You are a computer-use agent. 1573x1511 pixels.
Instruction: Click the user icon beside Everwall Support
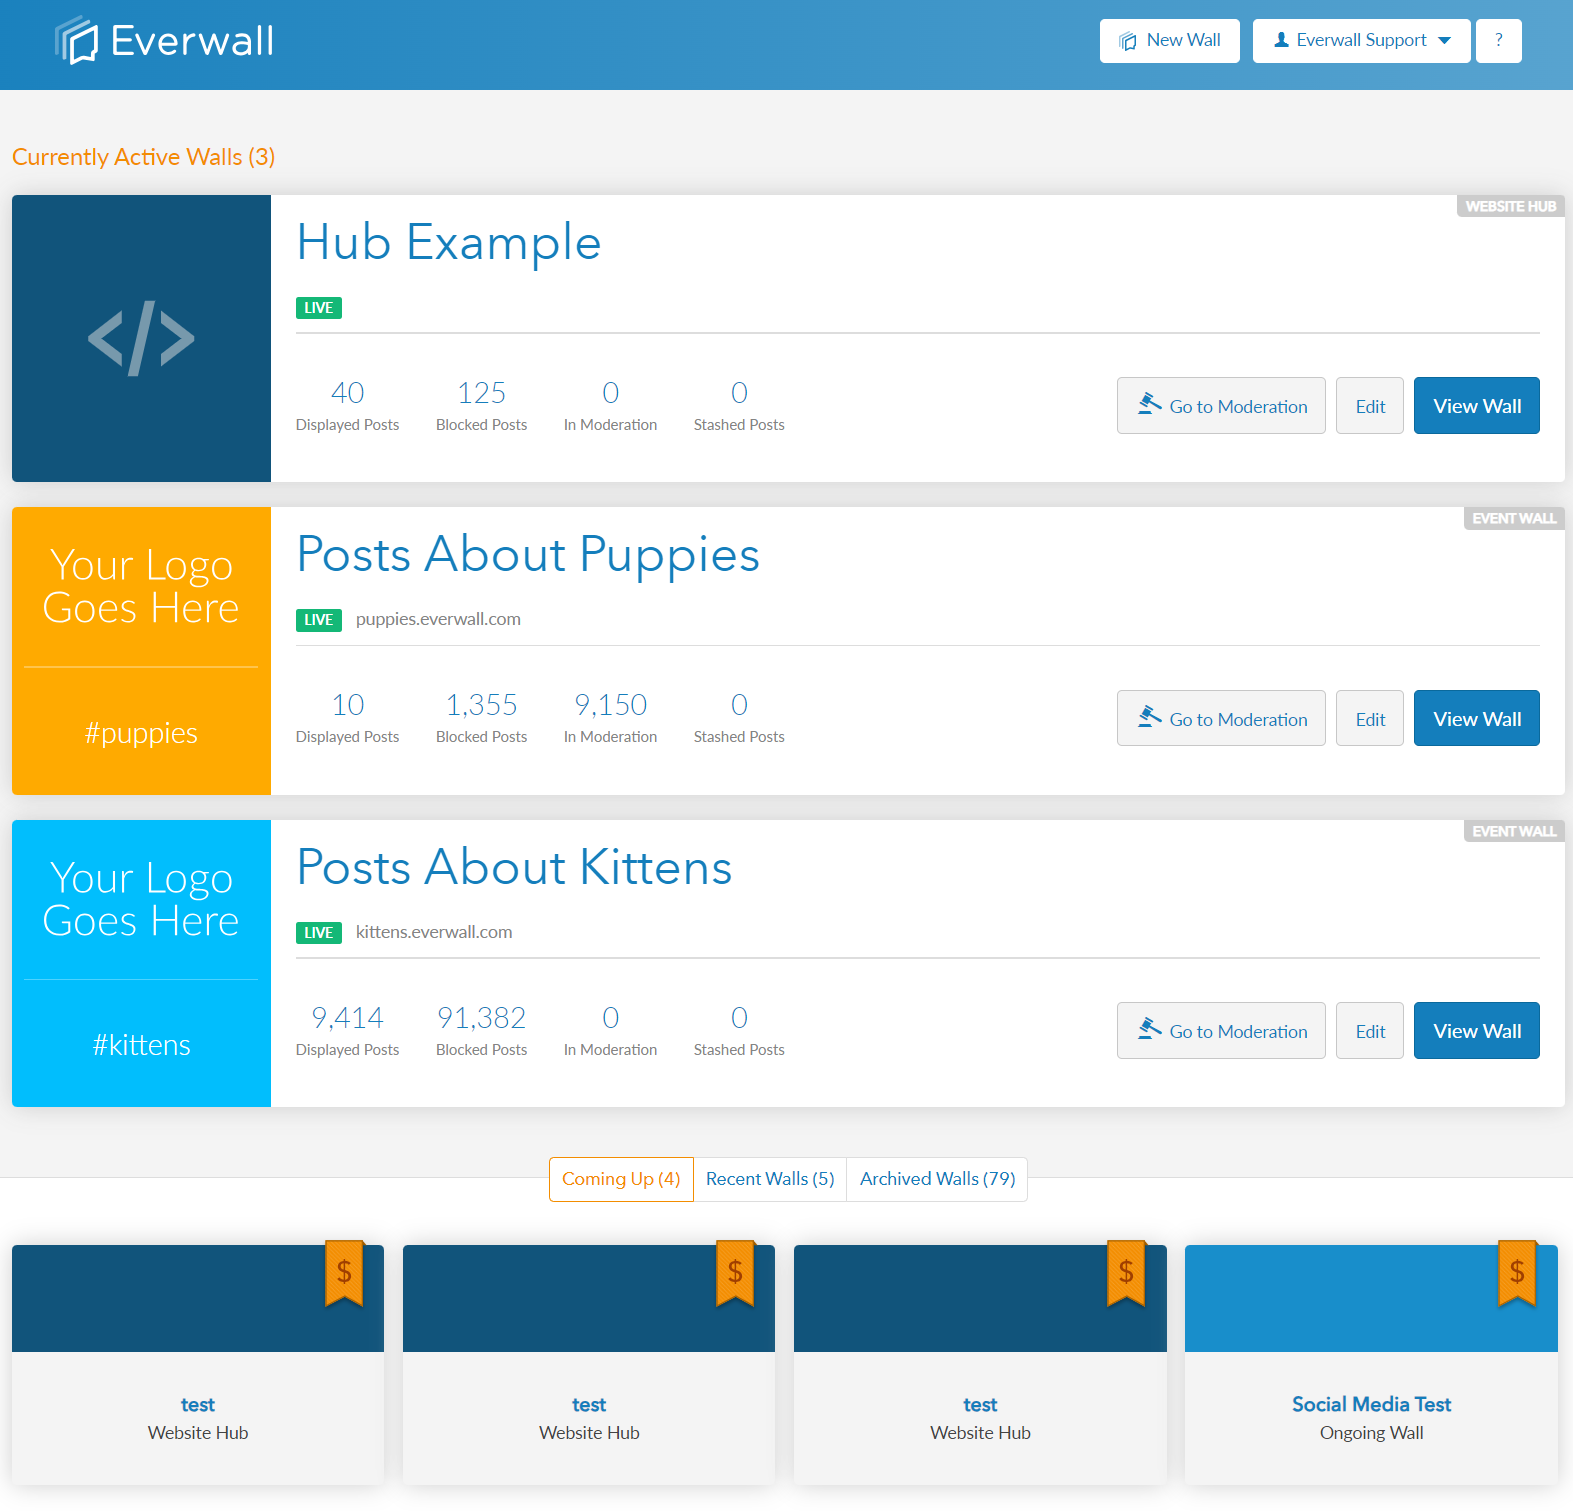[1281, 40]
